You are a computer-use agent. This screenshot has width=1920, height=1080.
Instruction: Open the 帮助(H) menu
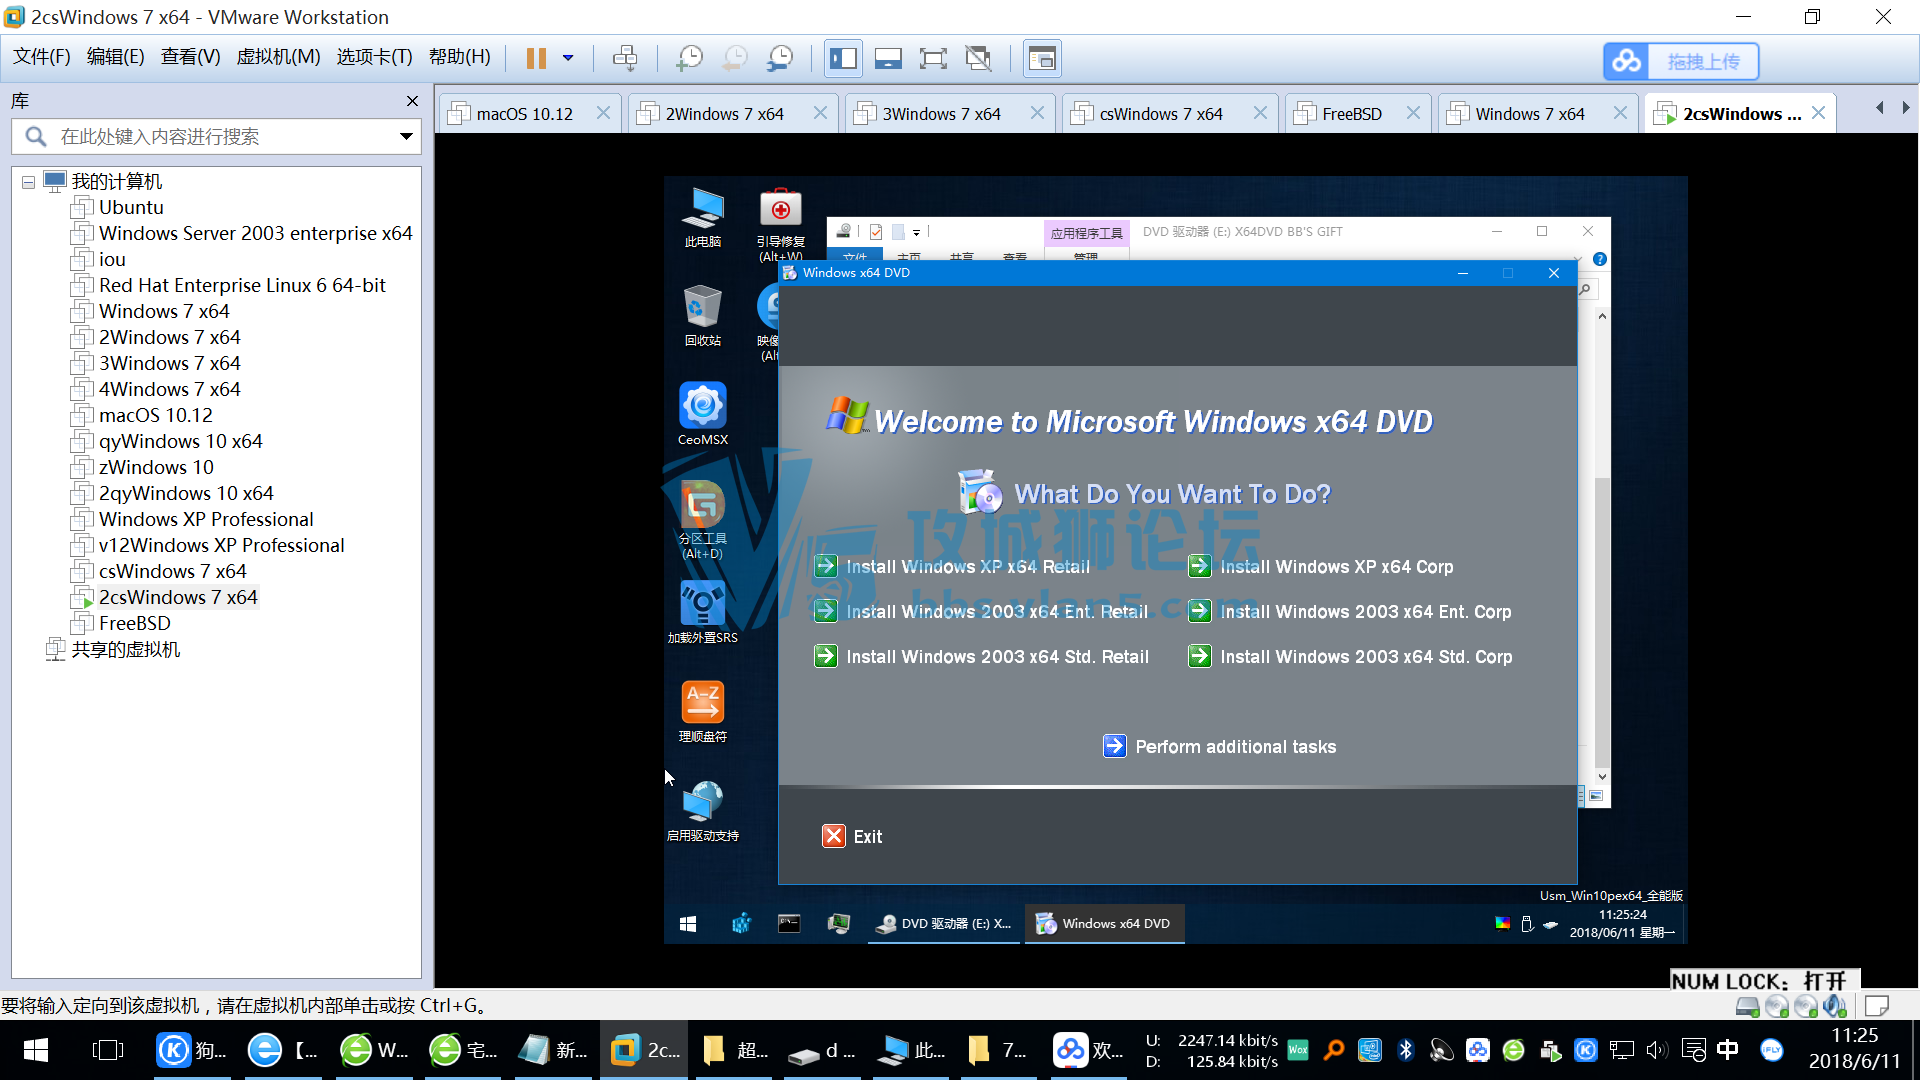click(x=459, y=57)
